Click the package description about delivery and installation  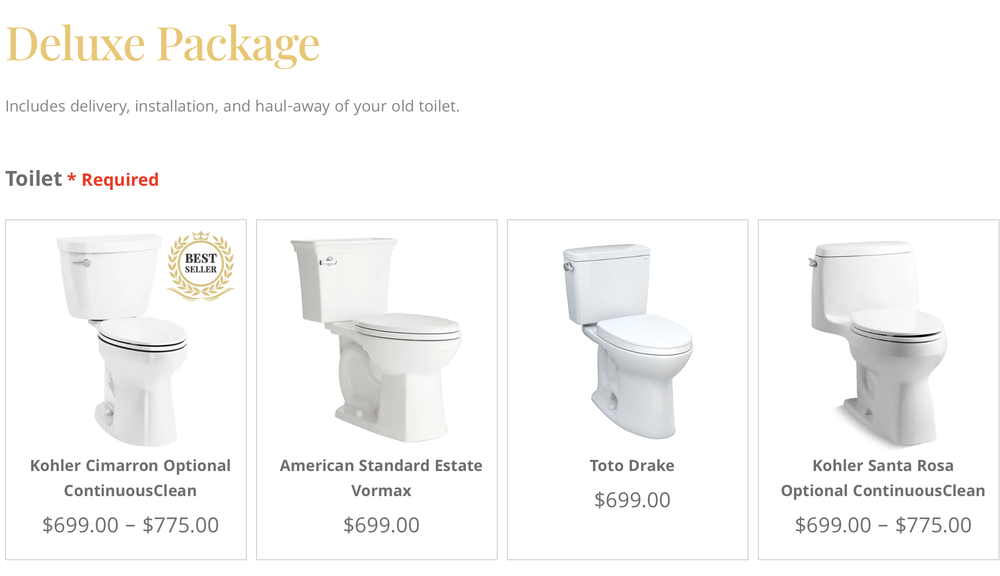coord(232,104)
